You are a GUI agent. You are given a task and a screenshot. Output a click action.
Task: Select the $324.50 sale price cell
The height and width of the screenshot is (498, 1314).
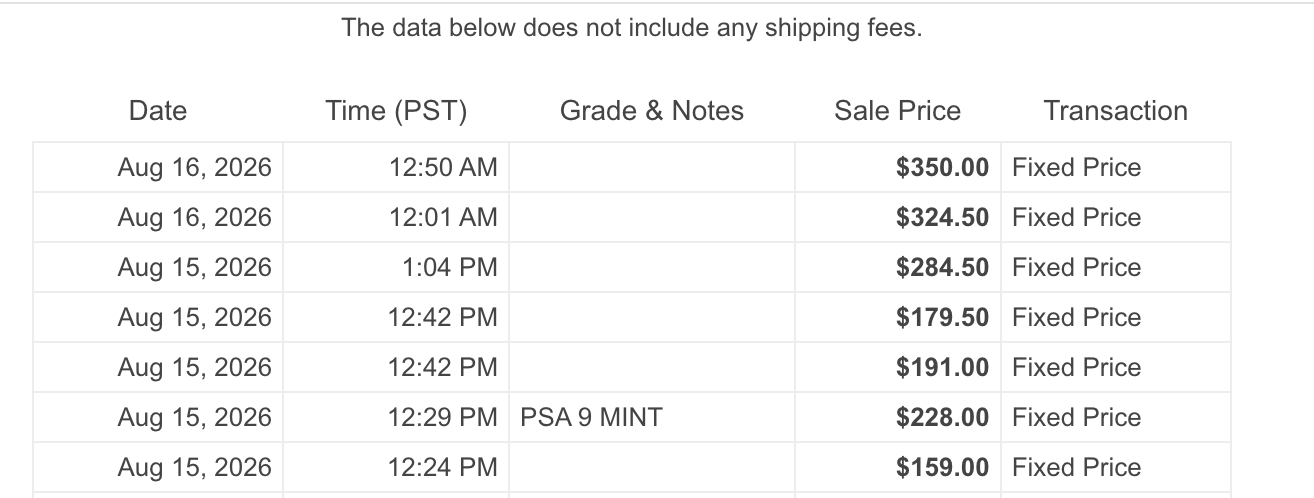898,217
